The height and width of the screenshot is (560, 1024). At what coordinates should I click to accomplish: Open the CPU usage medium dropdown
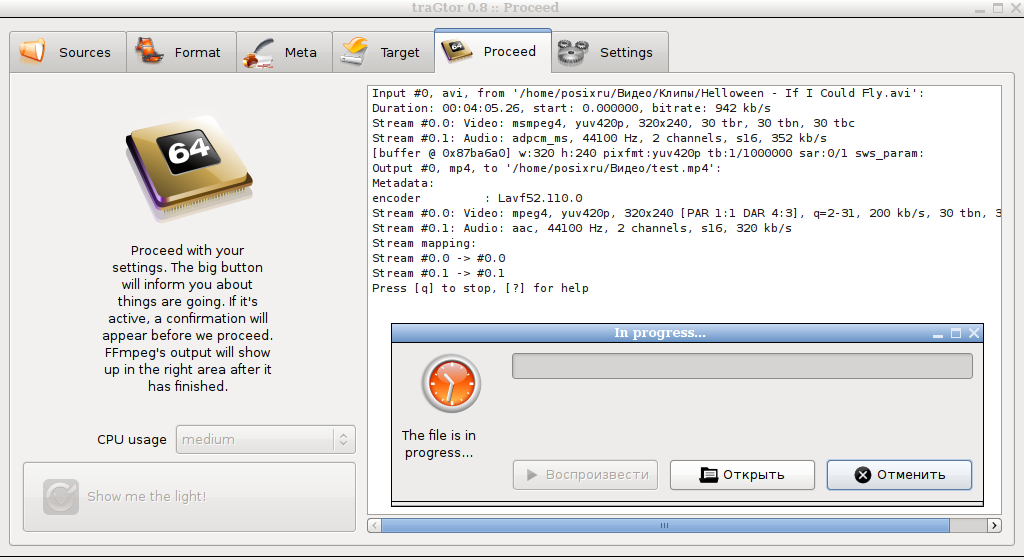(x=265, y=440)
